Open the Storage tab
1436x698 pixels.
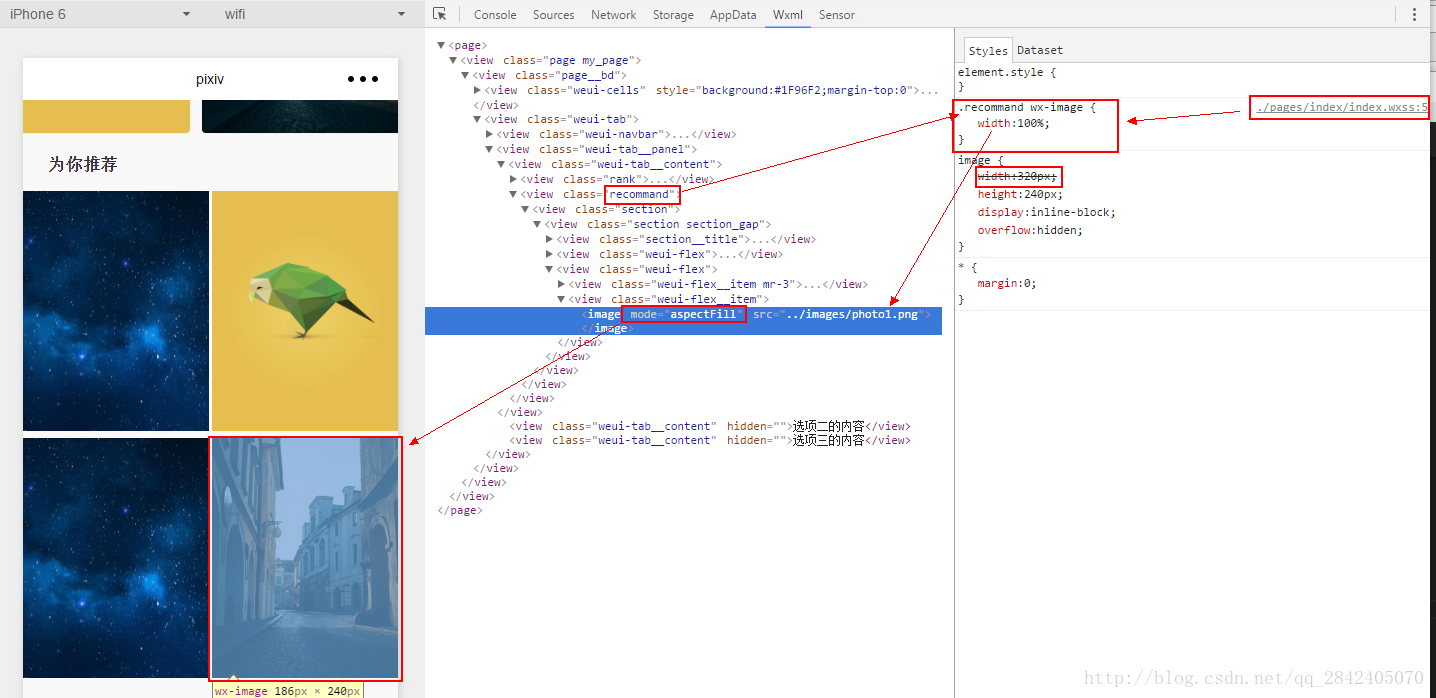673,15
